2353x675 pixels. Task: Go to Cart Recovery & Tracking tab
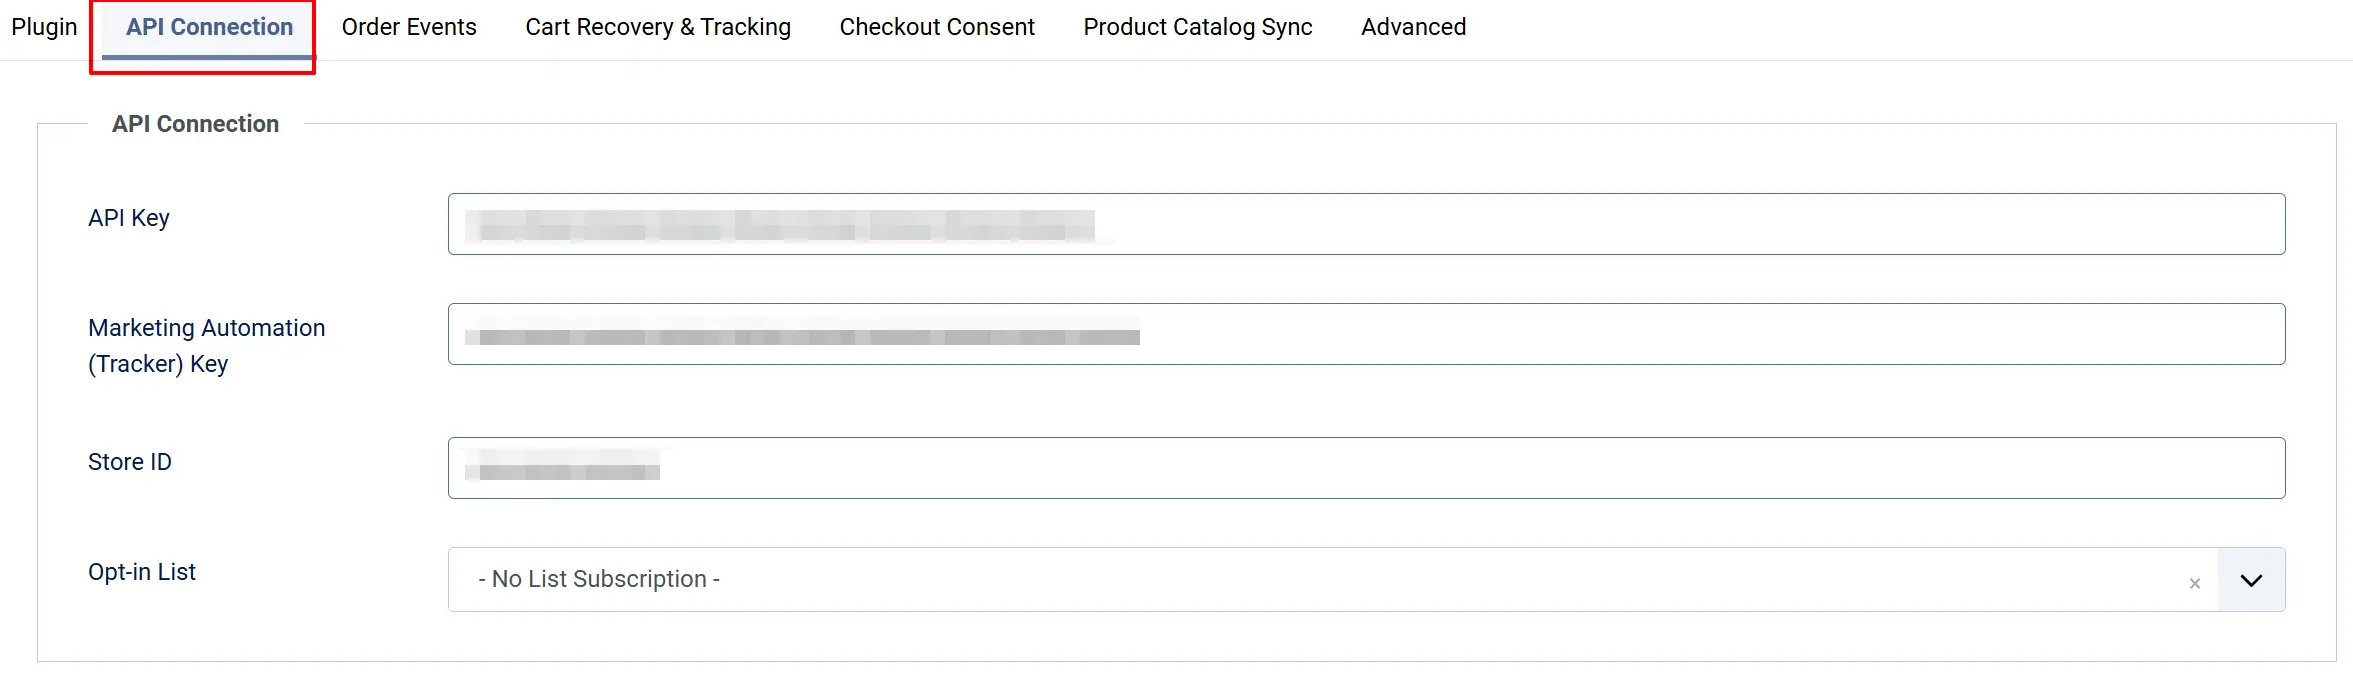point(658,27)
